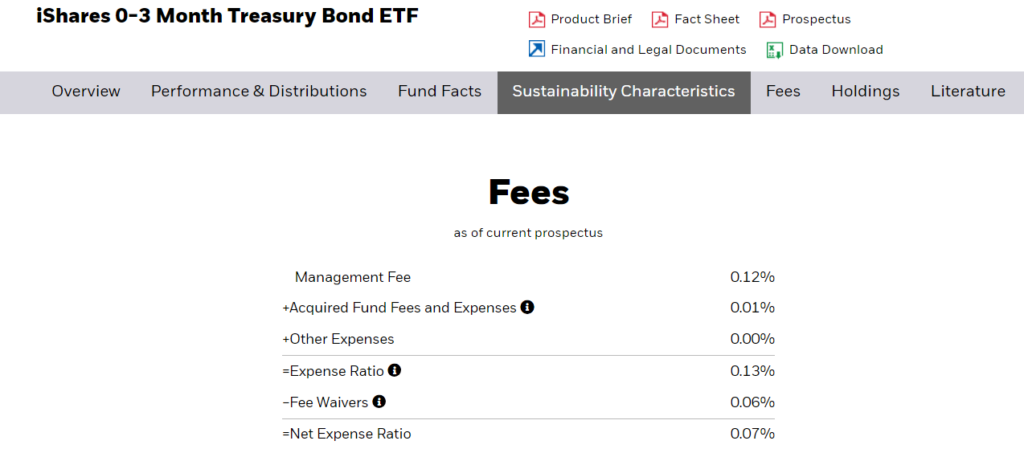This screenshot has height=453, width=1024.
Task: Click the Data Download spreadsheet icon
Action: [x=774, y=49]
